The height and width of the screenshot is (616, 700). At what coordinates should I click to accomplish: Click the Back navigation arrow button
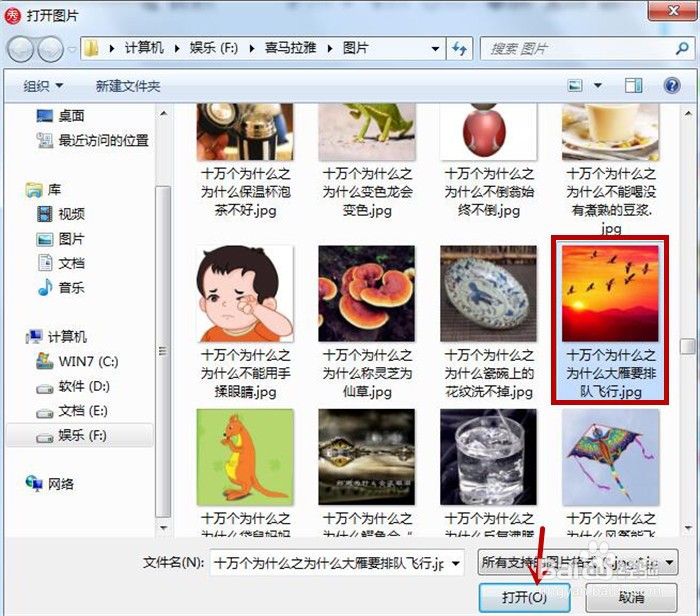tap(21, 49)
